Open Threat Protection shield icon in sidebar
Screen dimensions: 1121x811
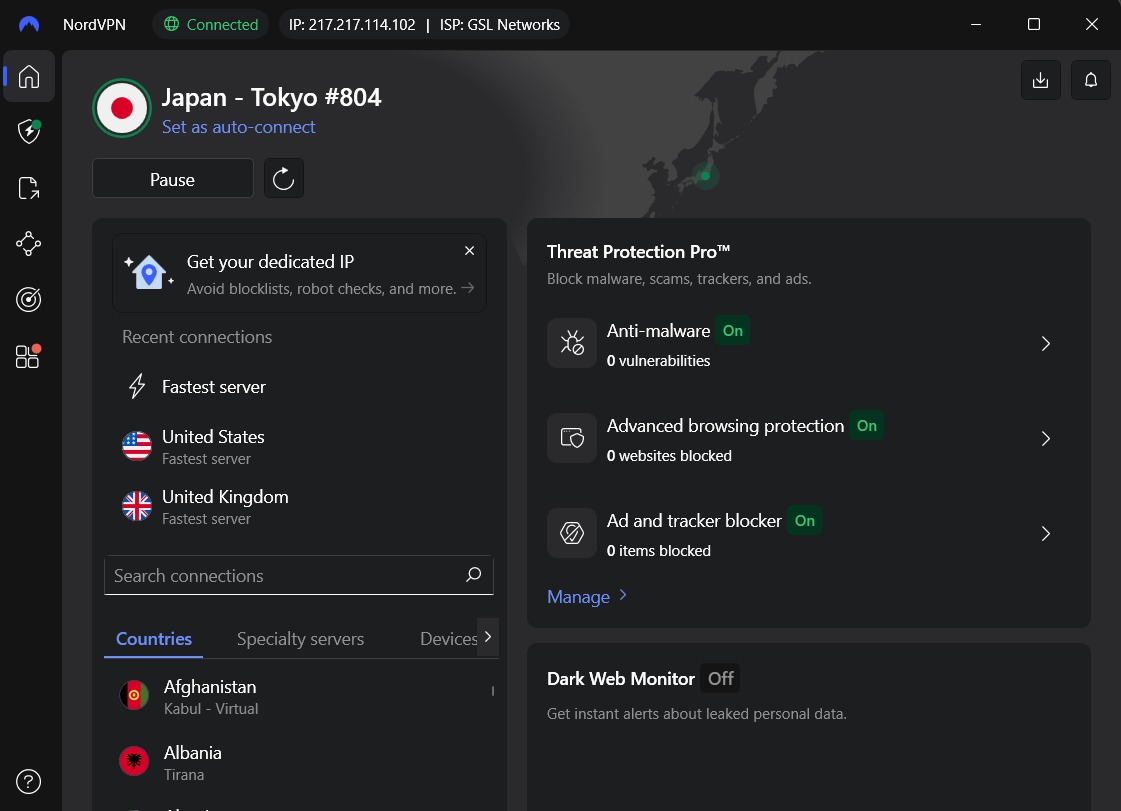tap(29, 132)
